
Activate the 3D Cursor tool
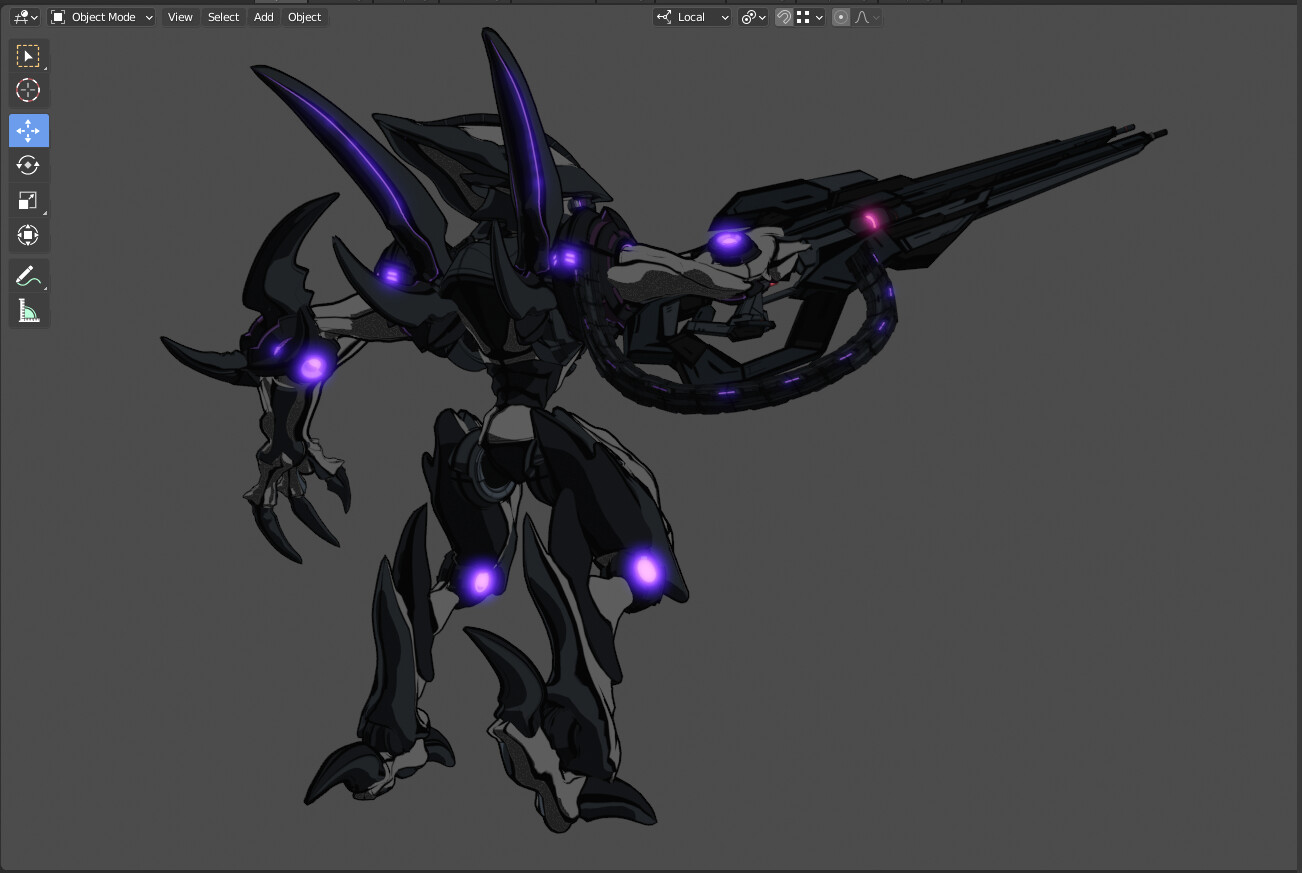(x=28, y=90)
